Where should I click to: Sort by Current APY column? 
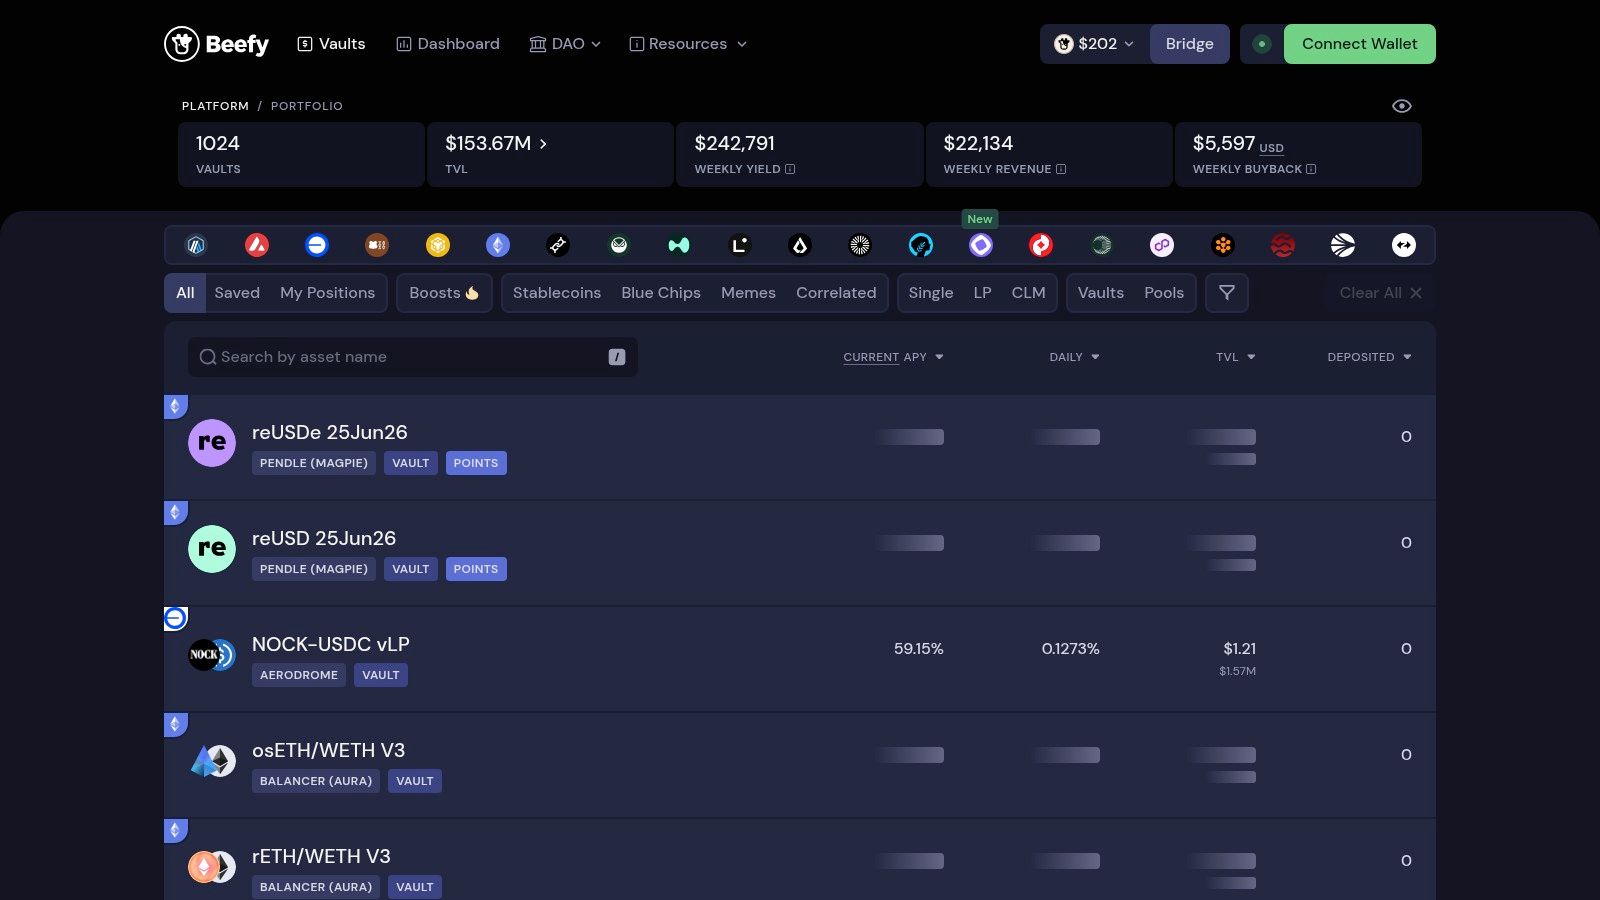click(x=893, y=357)
